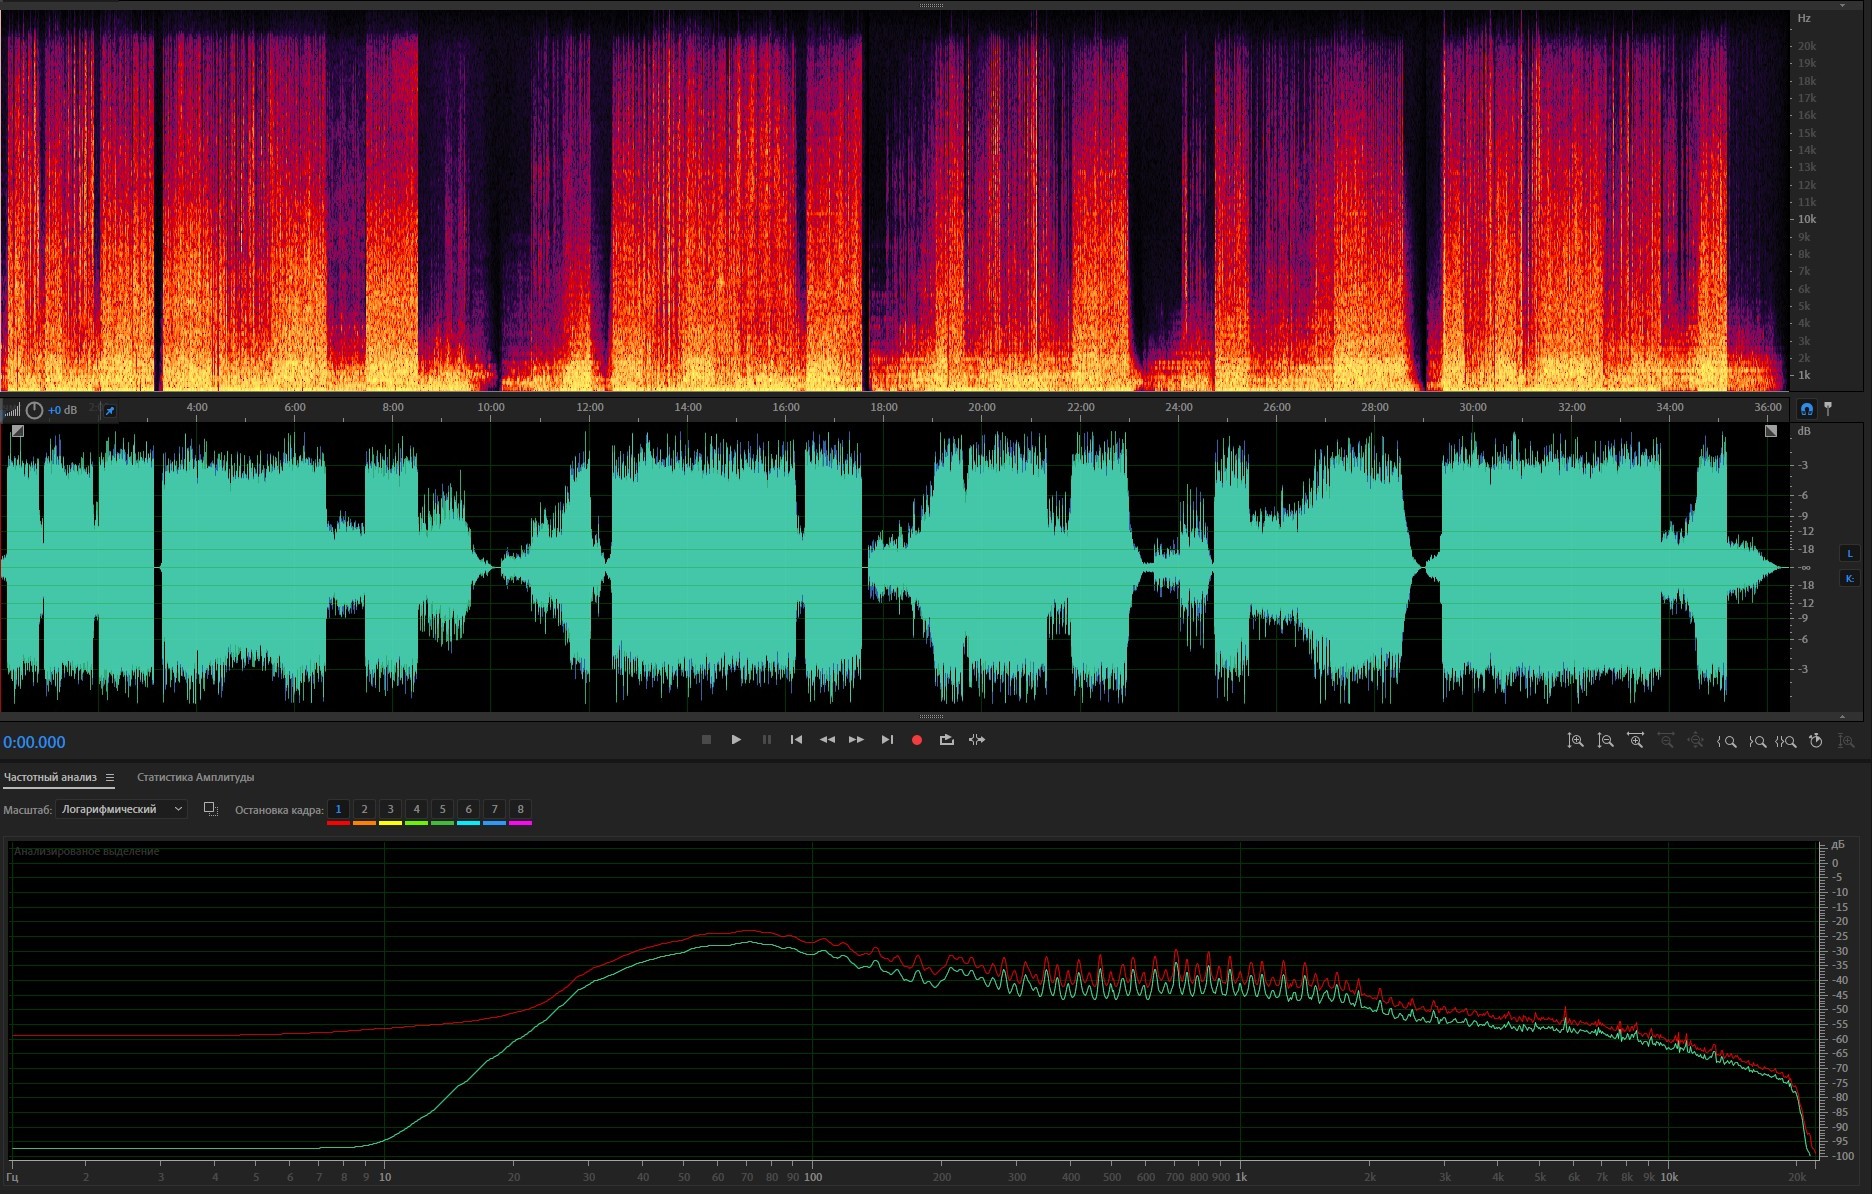1872x1194 pixels.
Task: Click the Stop button in transport
Action: click(706, 740)
